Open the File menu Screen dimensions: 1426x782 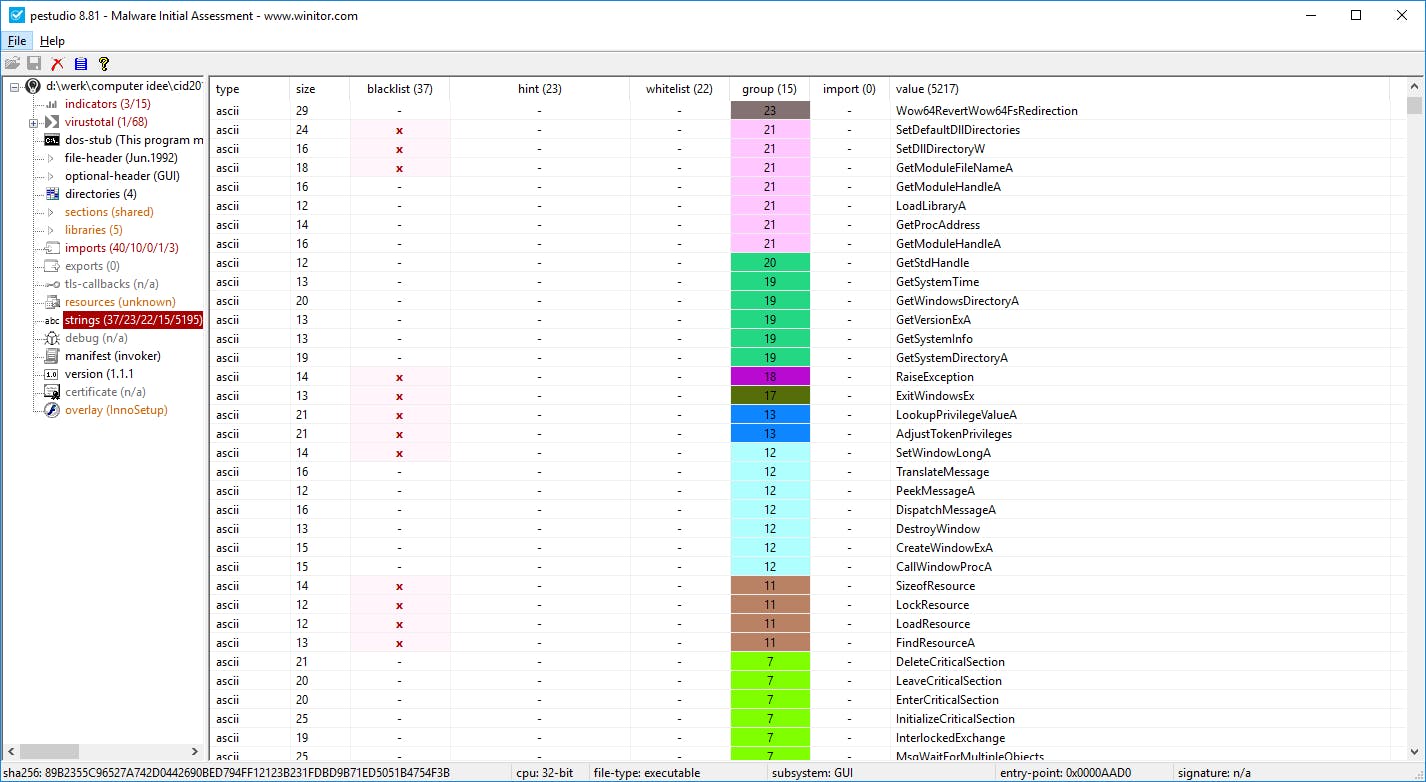[16, 41]
